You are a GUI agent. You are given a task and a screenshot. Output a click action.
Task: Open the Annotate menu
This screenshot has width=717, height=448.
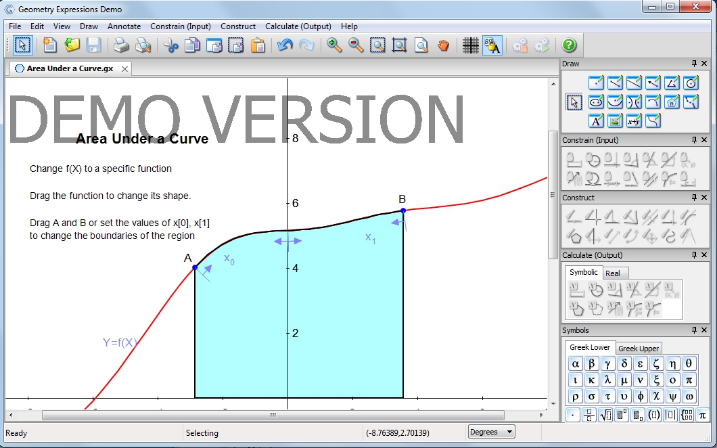pyautogui.click(x=124, y=26)
